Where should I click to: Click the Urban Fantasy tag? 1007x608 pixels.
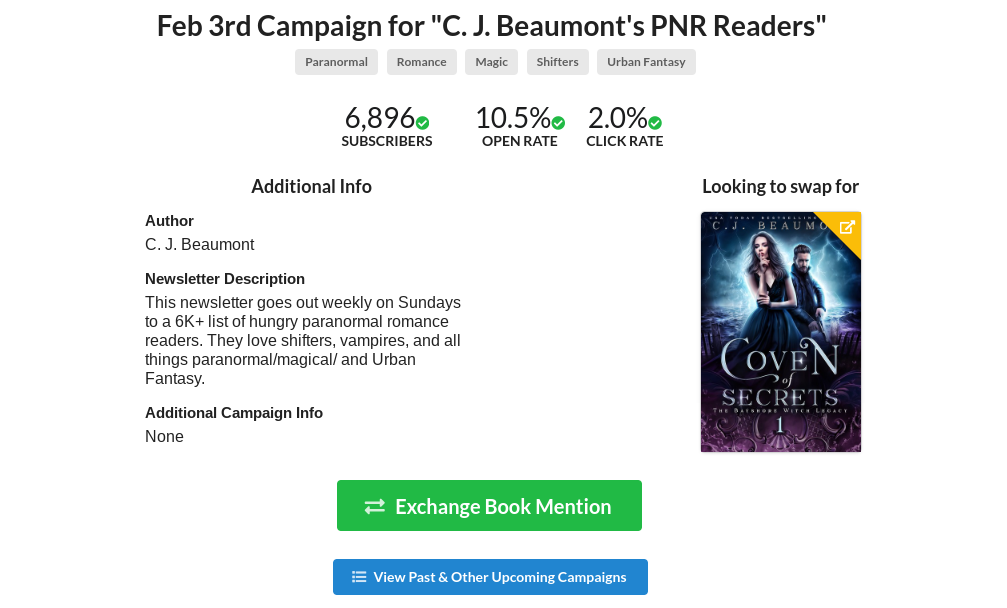click(x=646, y=62)
